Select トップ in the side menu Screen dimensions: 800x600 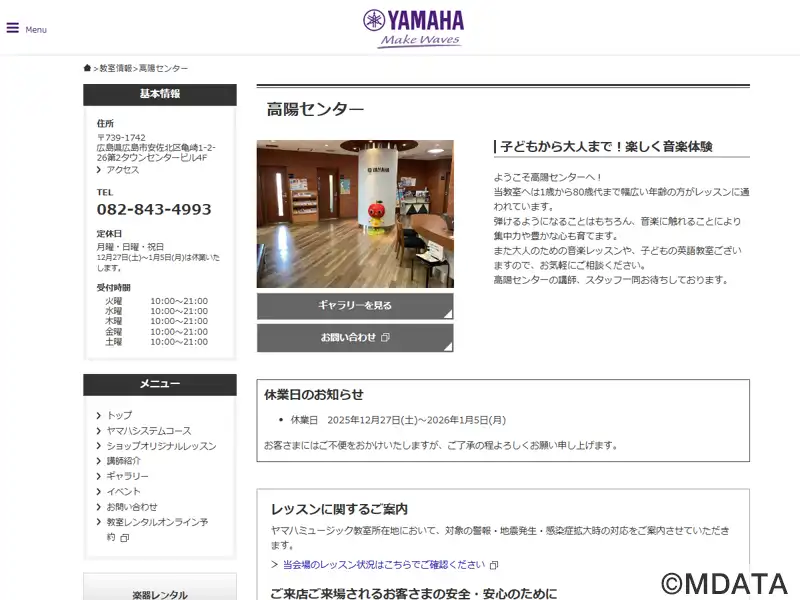tap(119, 415)
